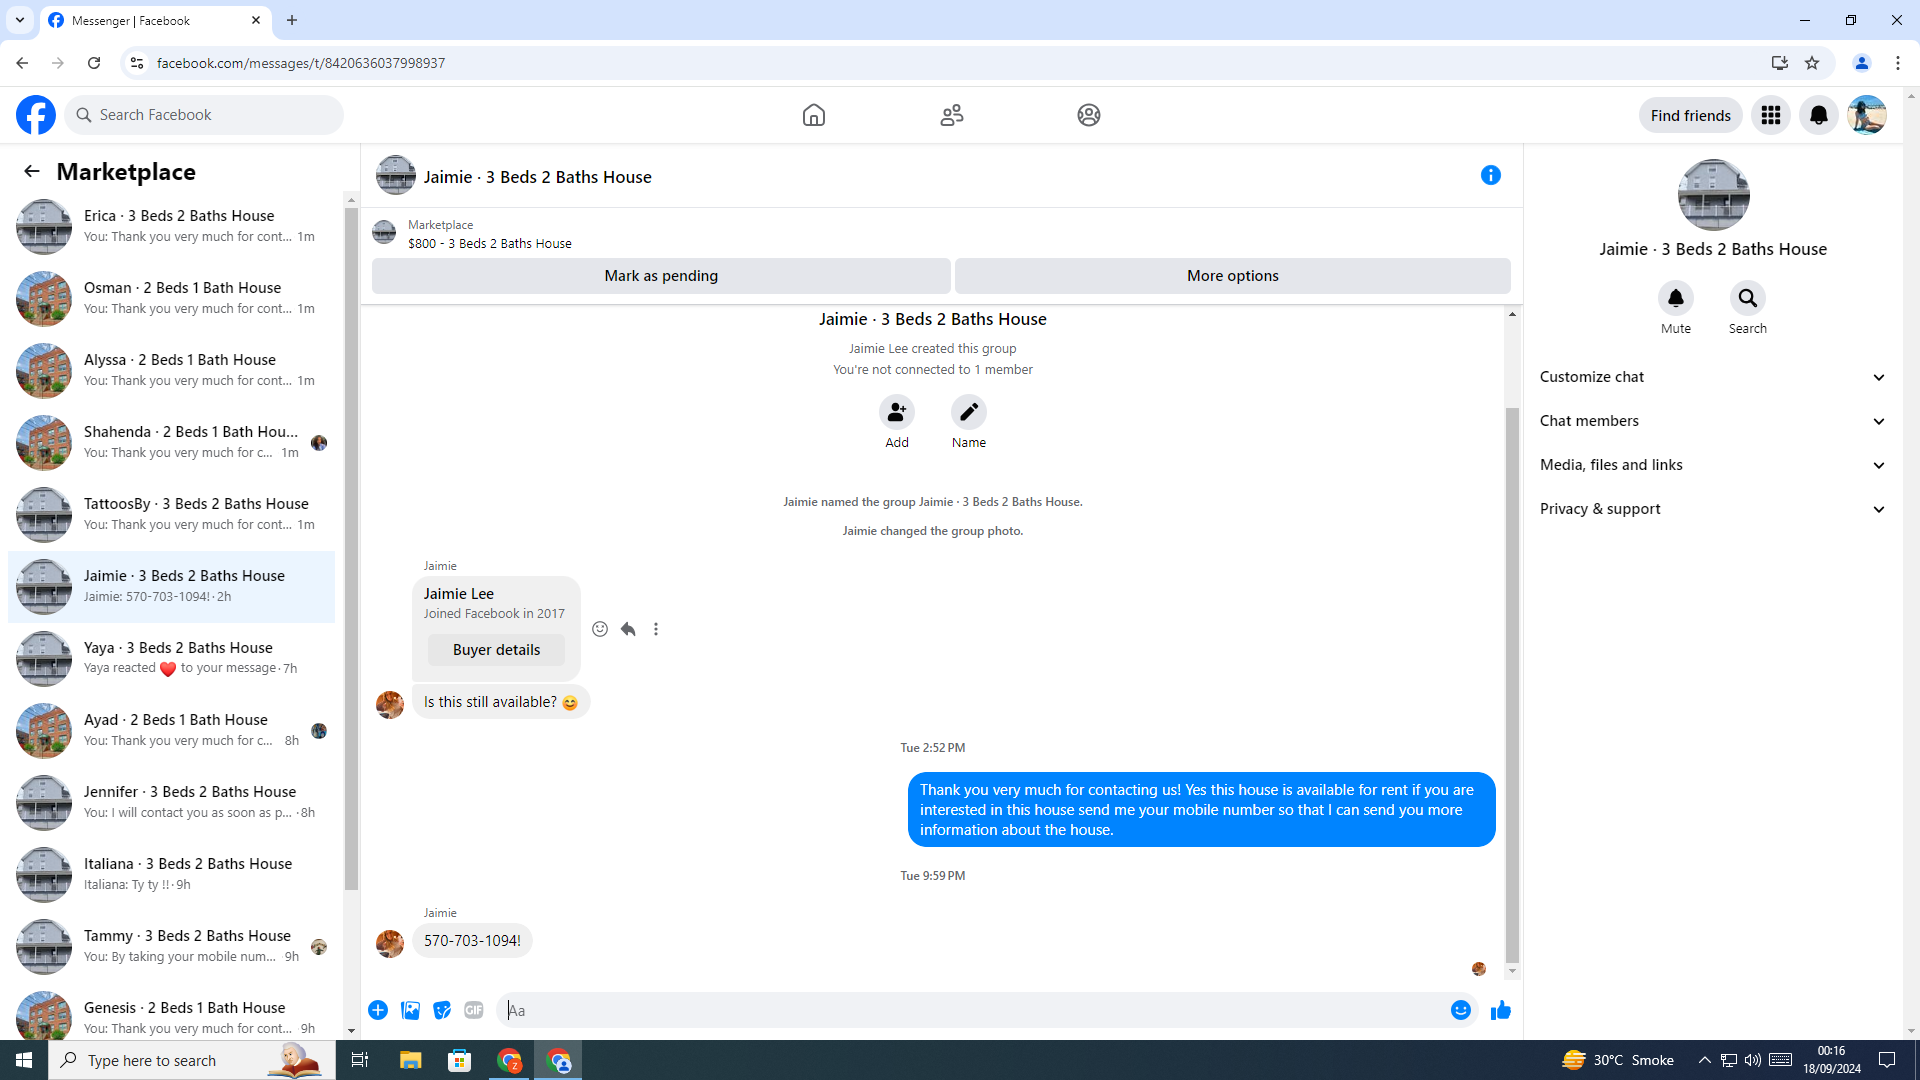
Task: Open the Friends tab in top navigation
Action: coord(951,115)
